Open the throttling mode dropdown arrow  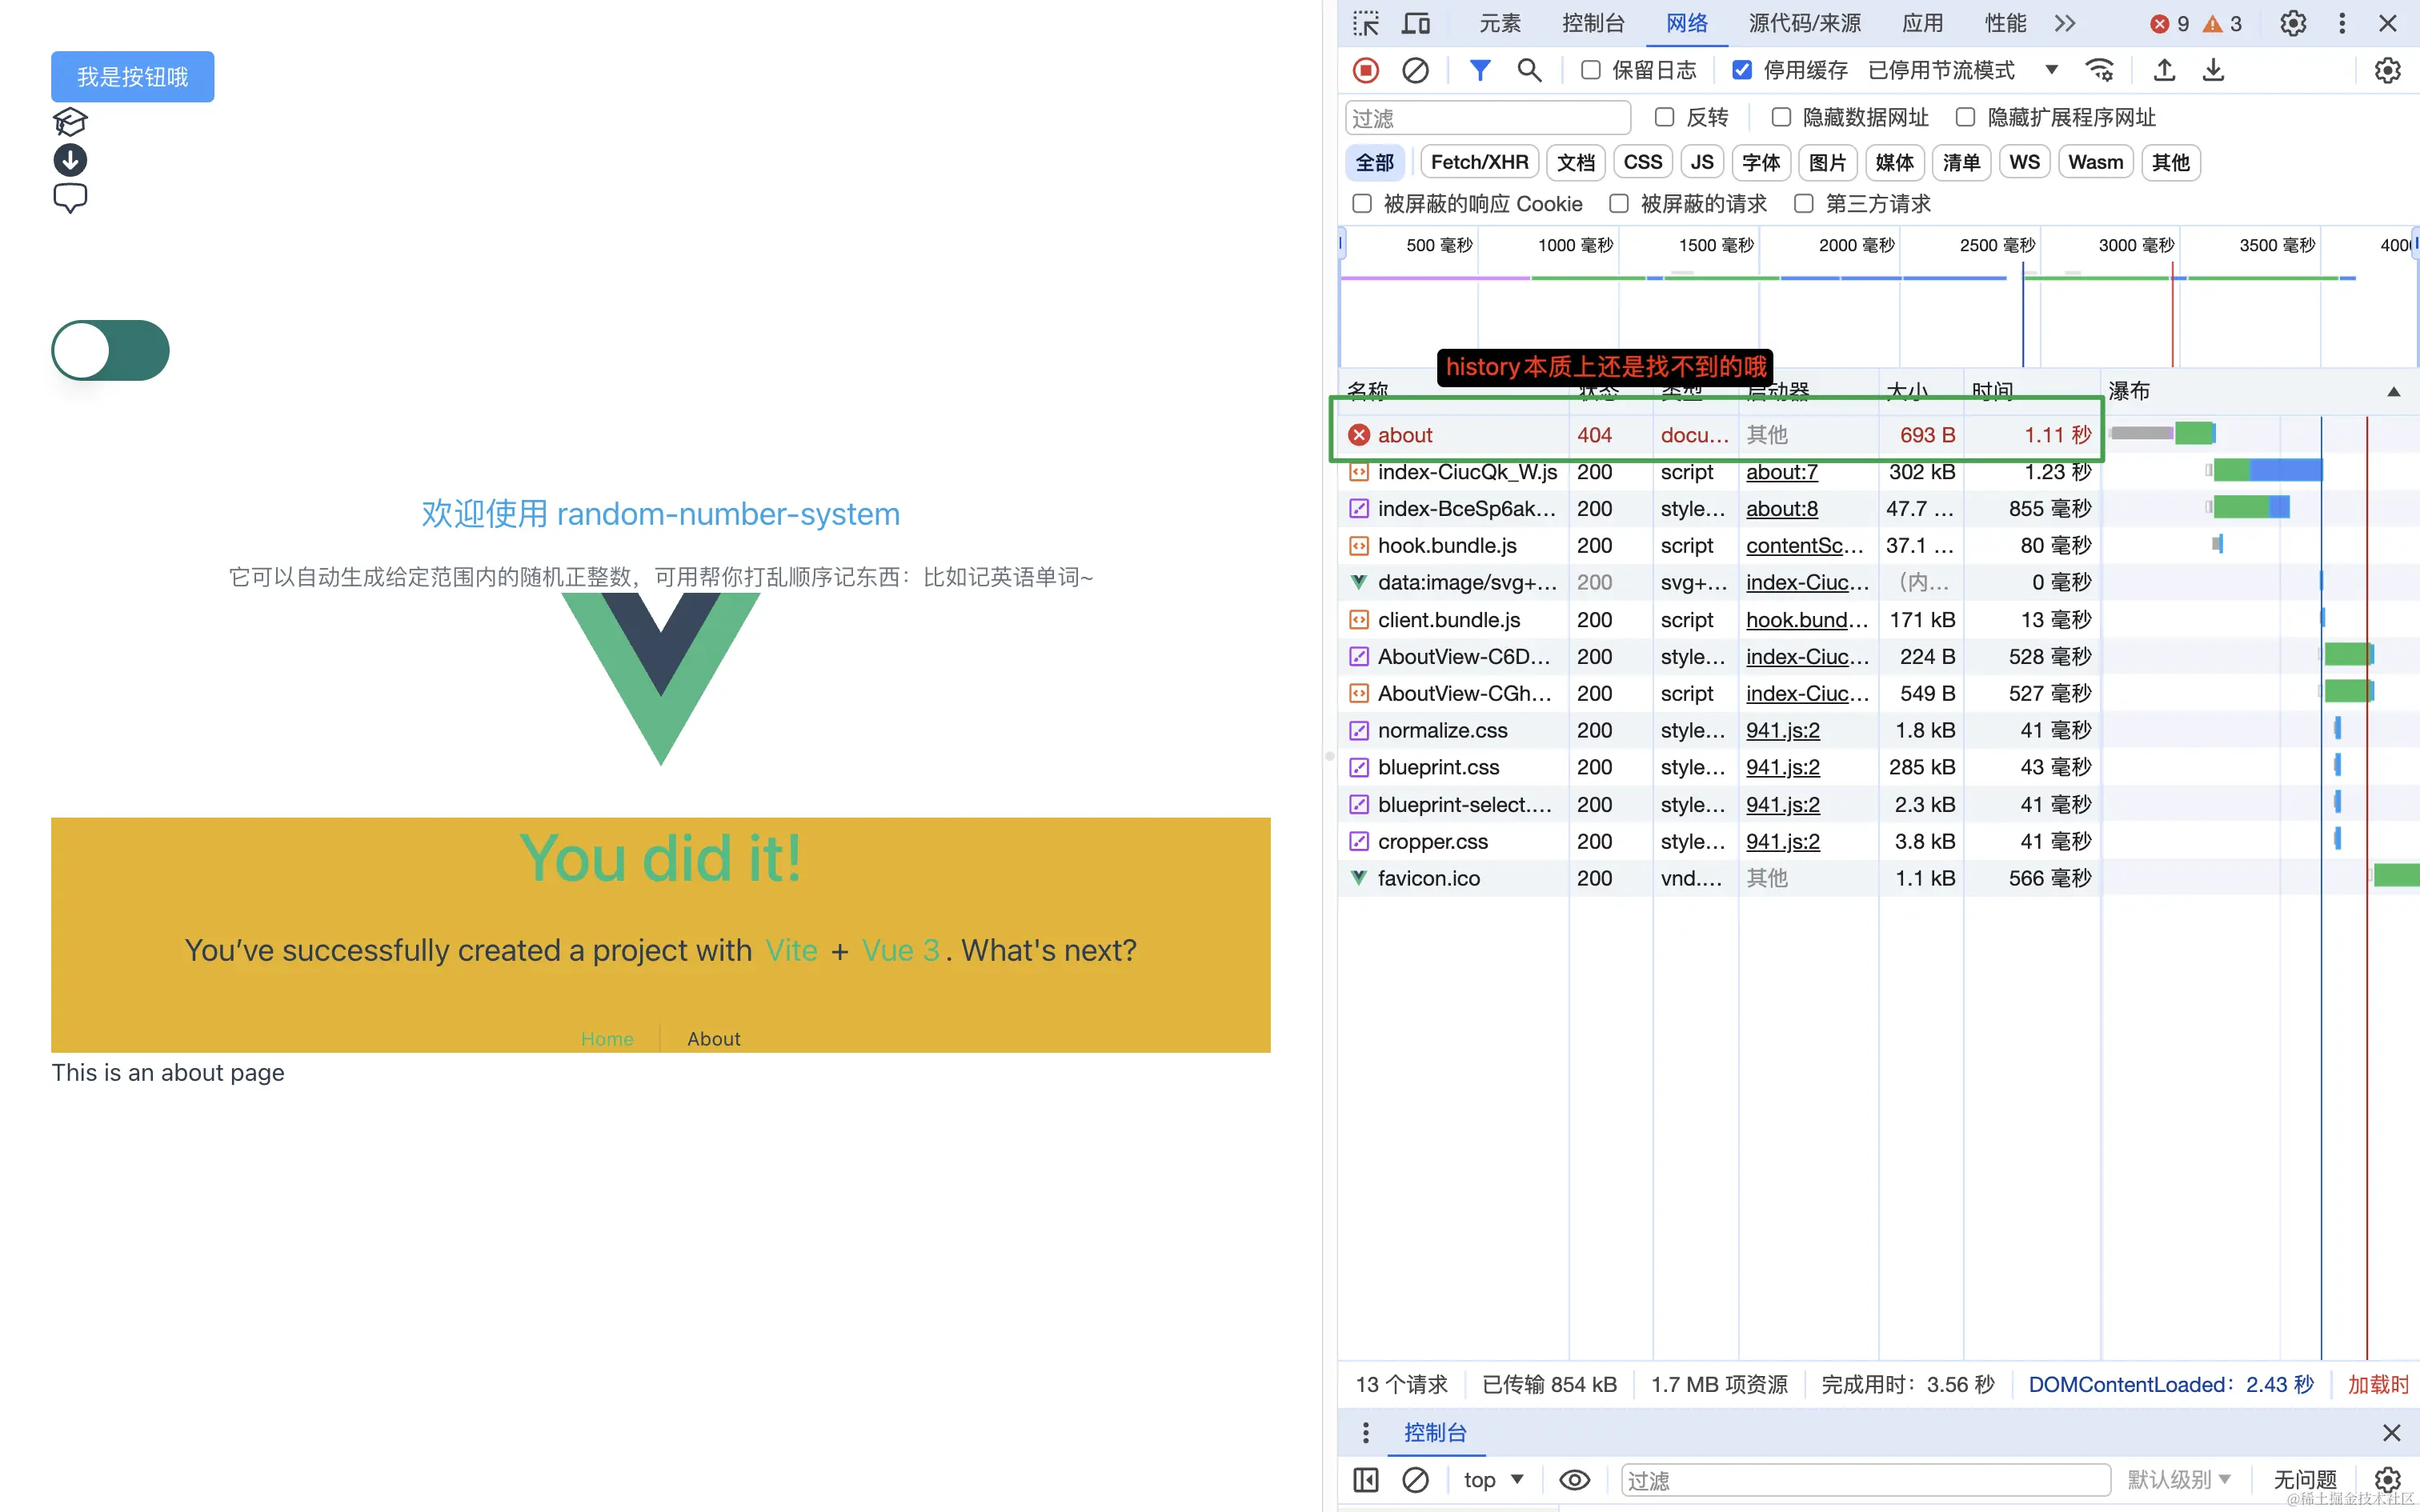click(x=2051, y=70)
